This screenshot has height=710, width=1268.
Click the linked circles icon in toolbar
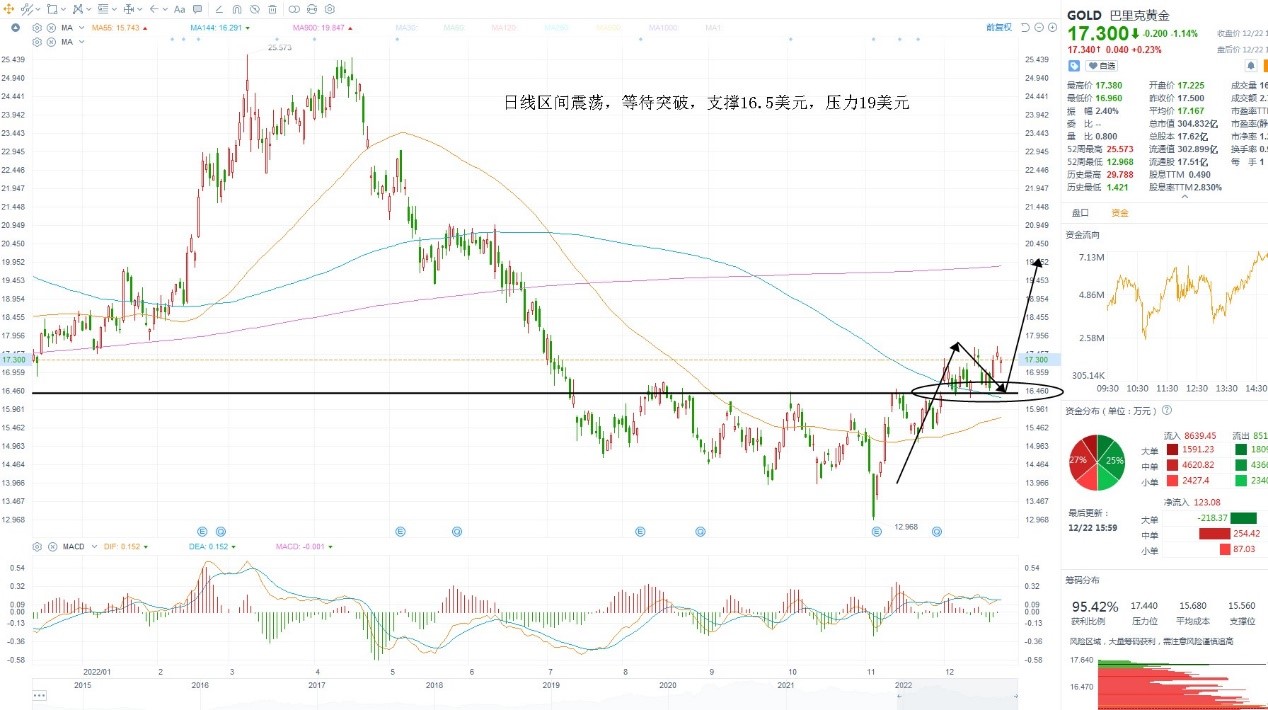[x=293, y=9]
